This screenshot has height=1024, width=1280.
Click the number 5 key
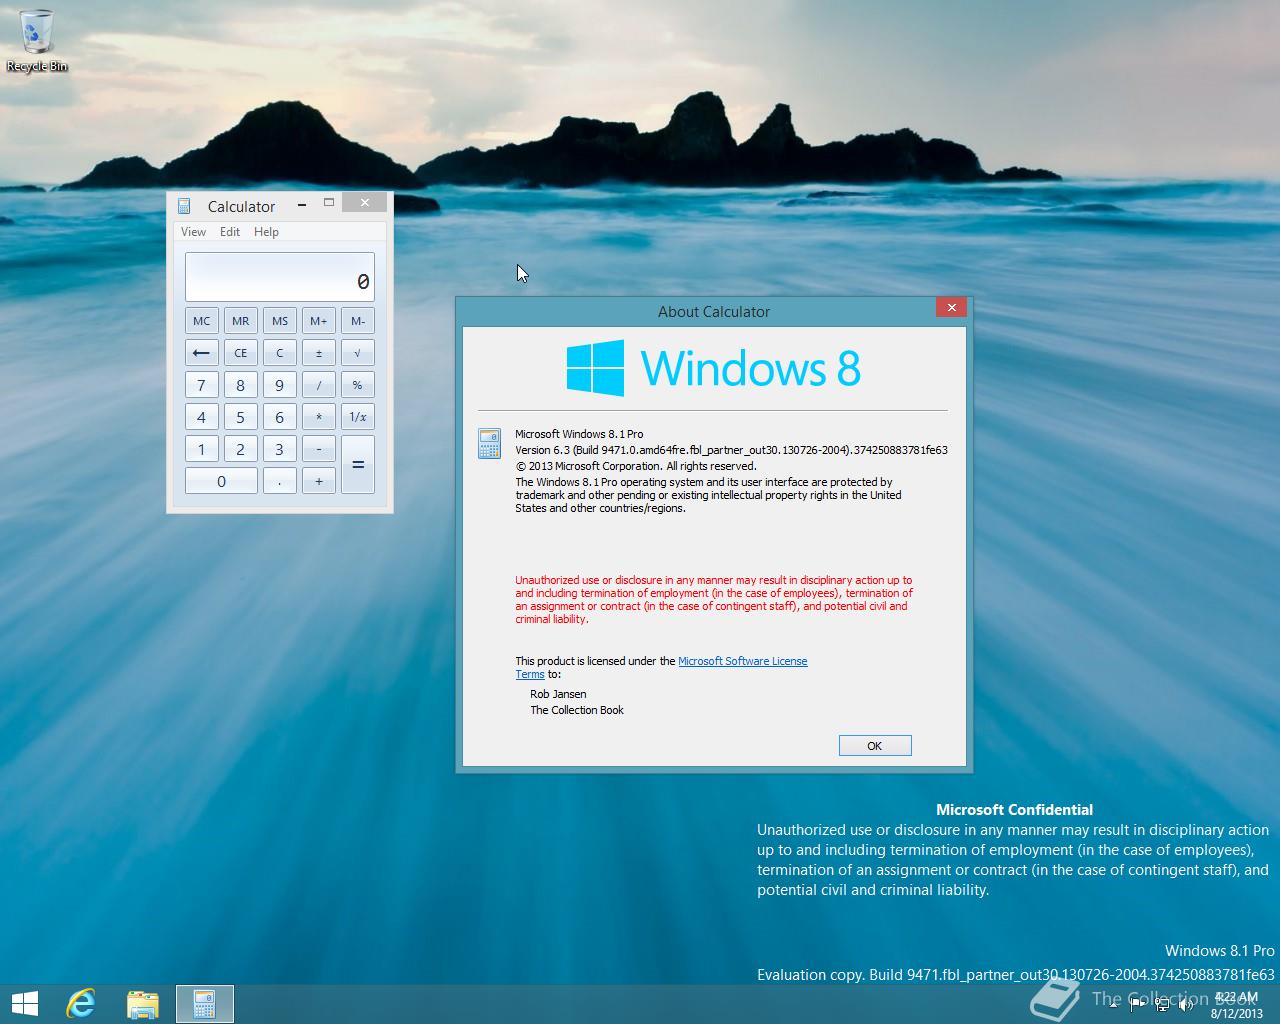coord(240,417)
